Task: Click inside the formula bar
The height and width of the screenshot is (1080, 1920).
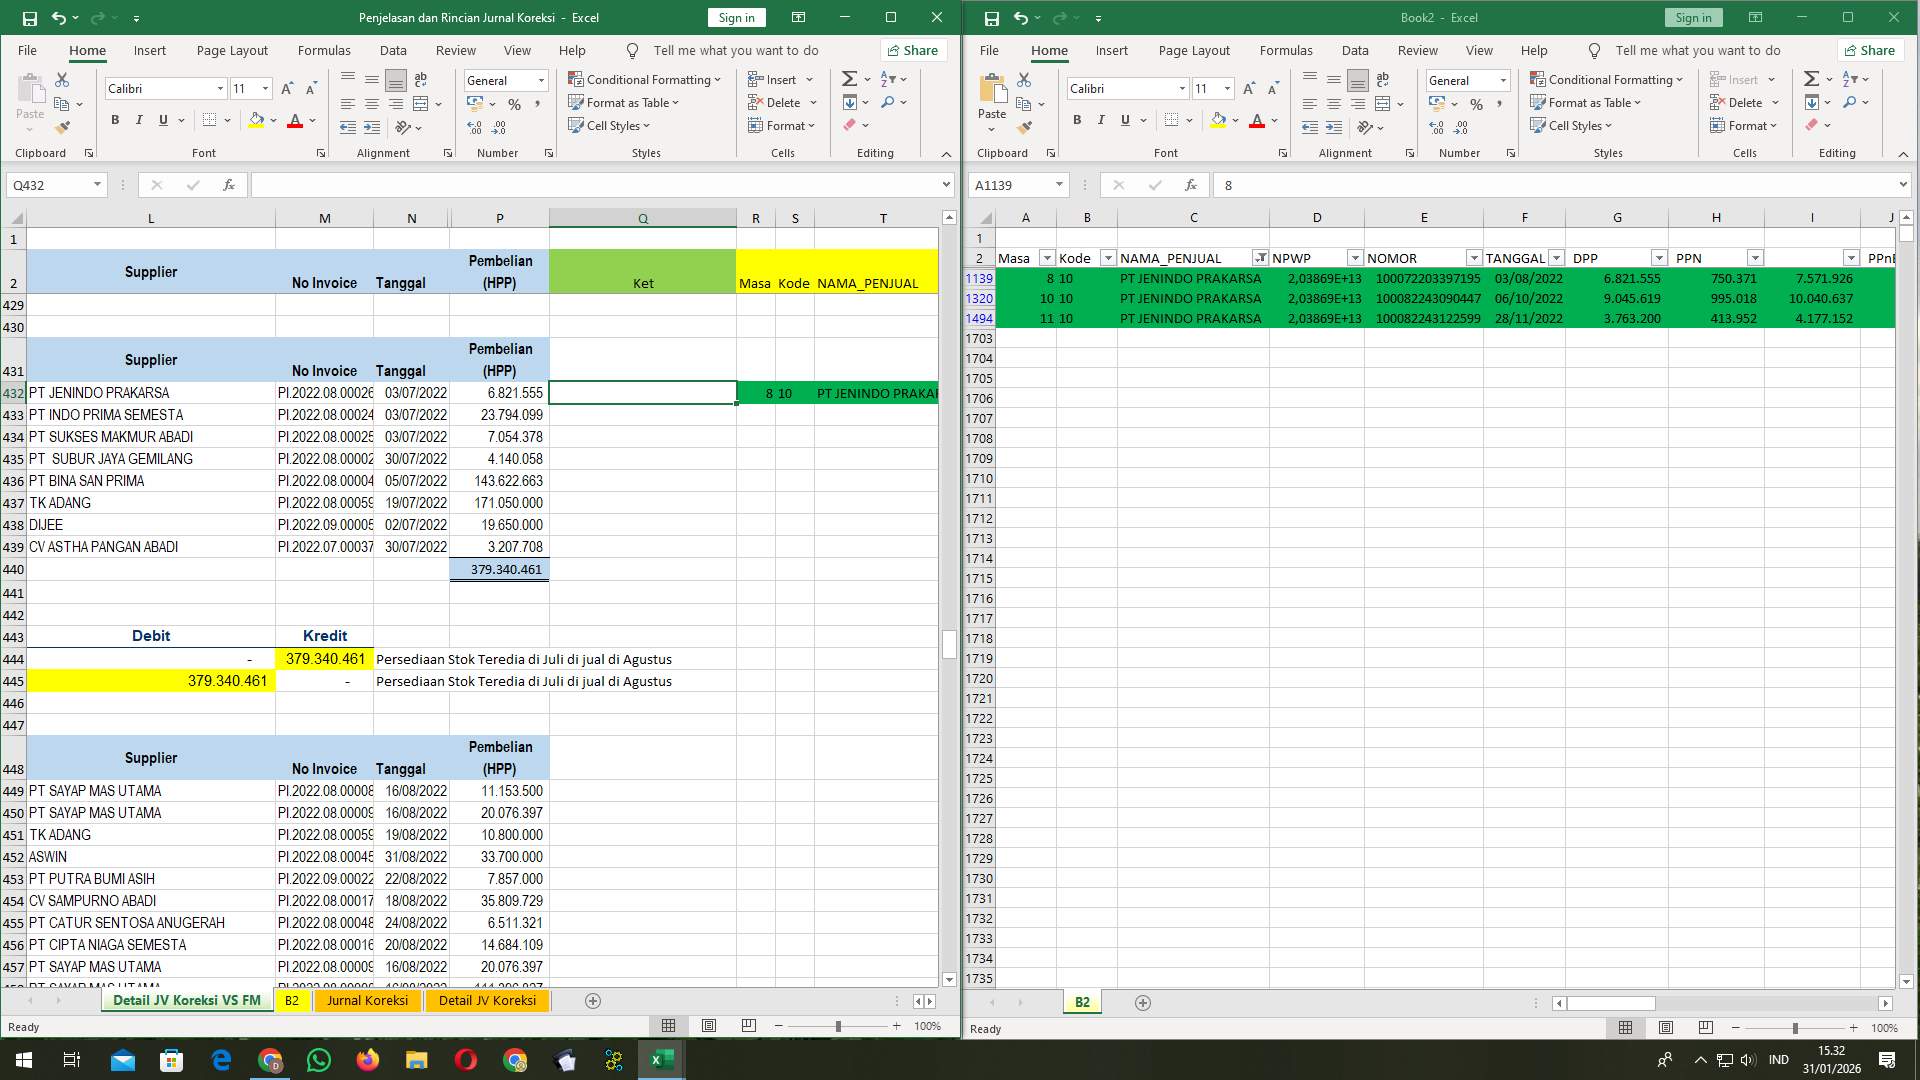Action: [x=600, y=184]
